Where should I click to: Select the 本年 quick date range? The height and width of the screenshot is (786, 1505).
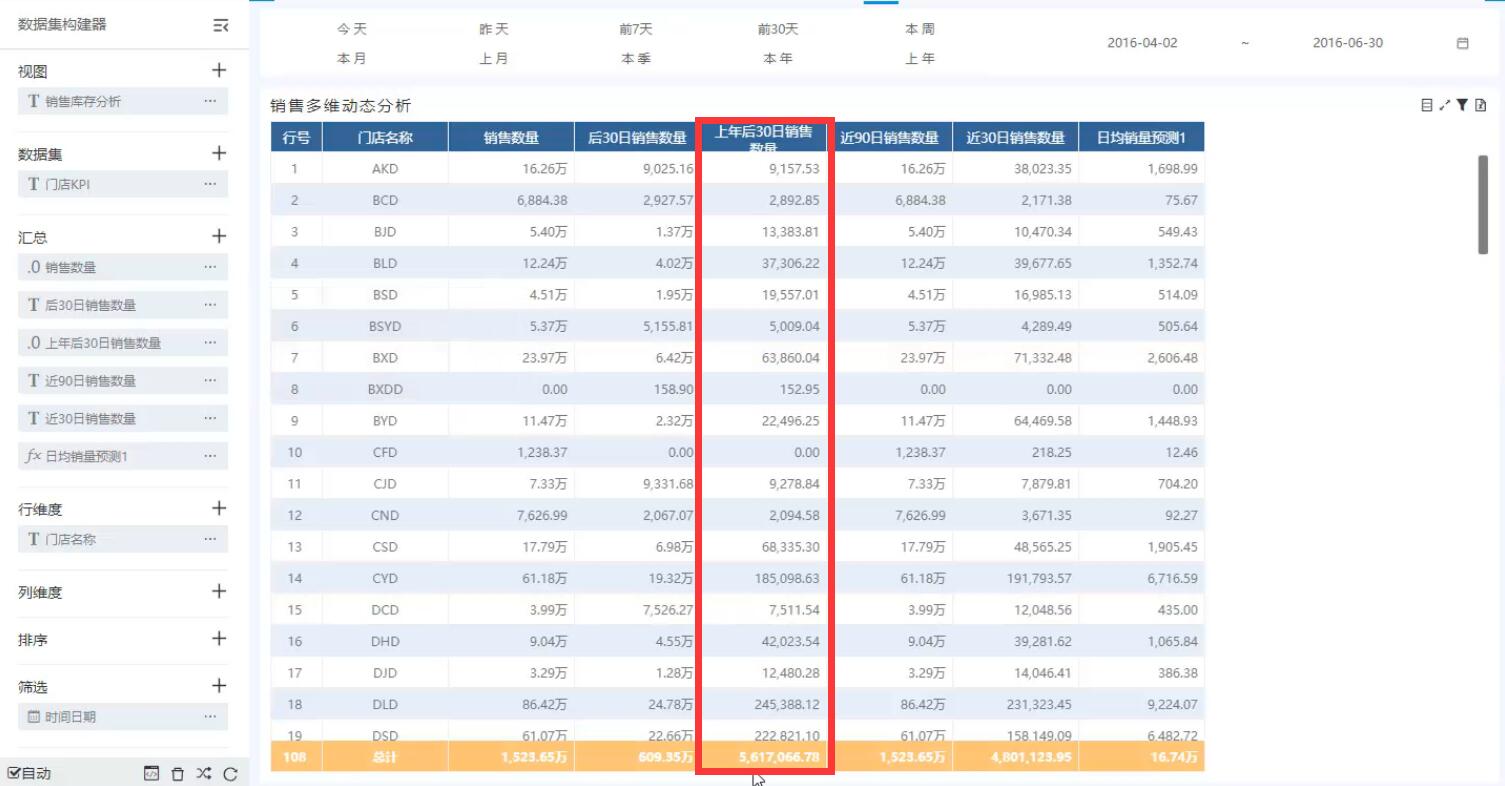[x=778, y=59]
